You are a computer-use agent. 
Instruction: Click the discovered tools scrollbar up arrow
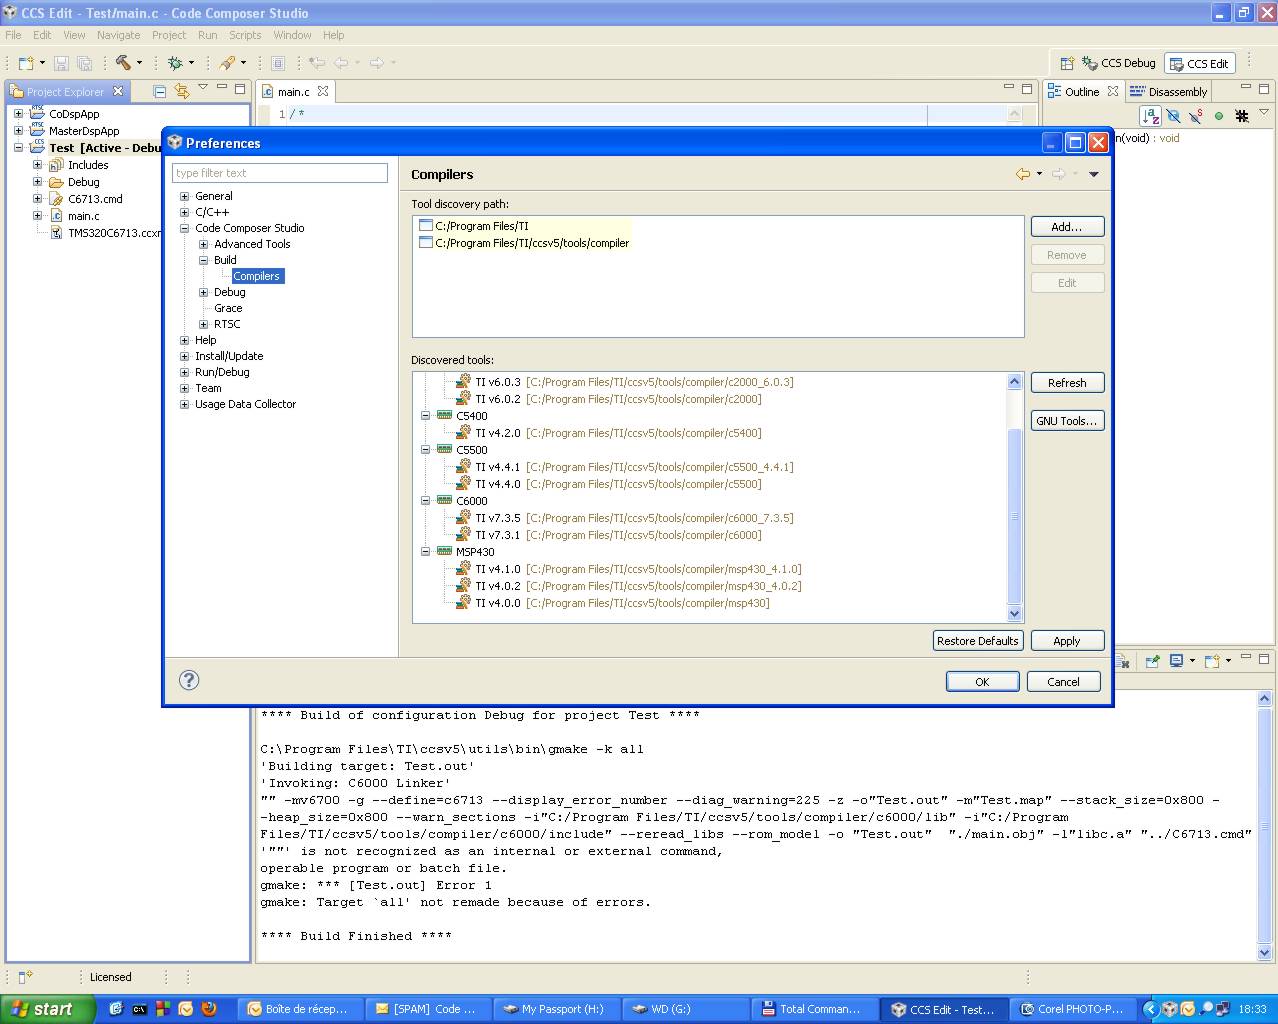pyautogui.click(x=1014, y=381)
